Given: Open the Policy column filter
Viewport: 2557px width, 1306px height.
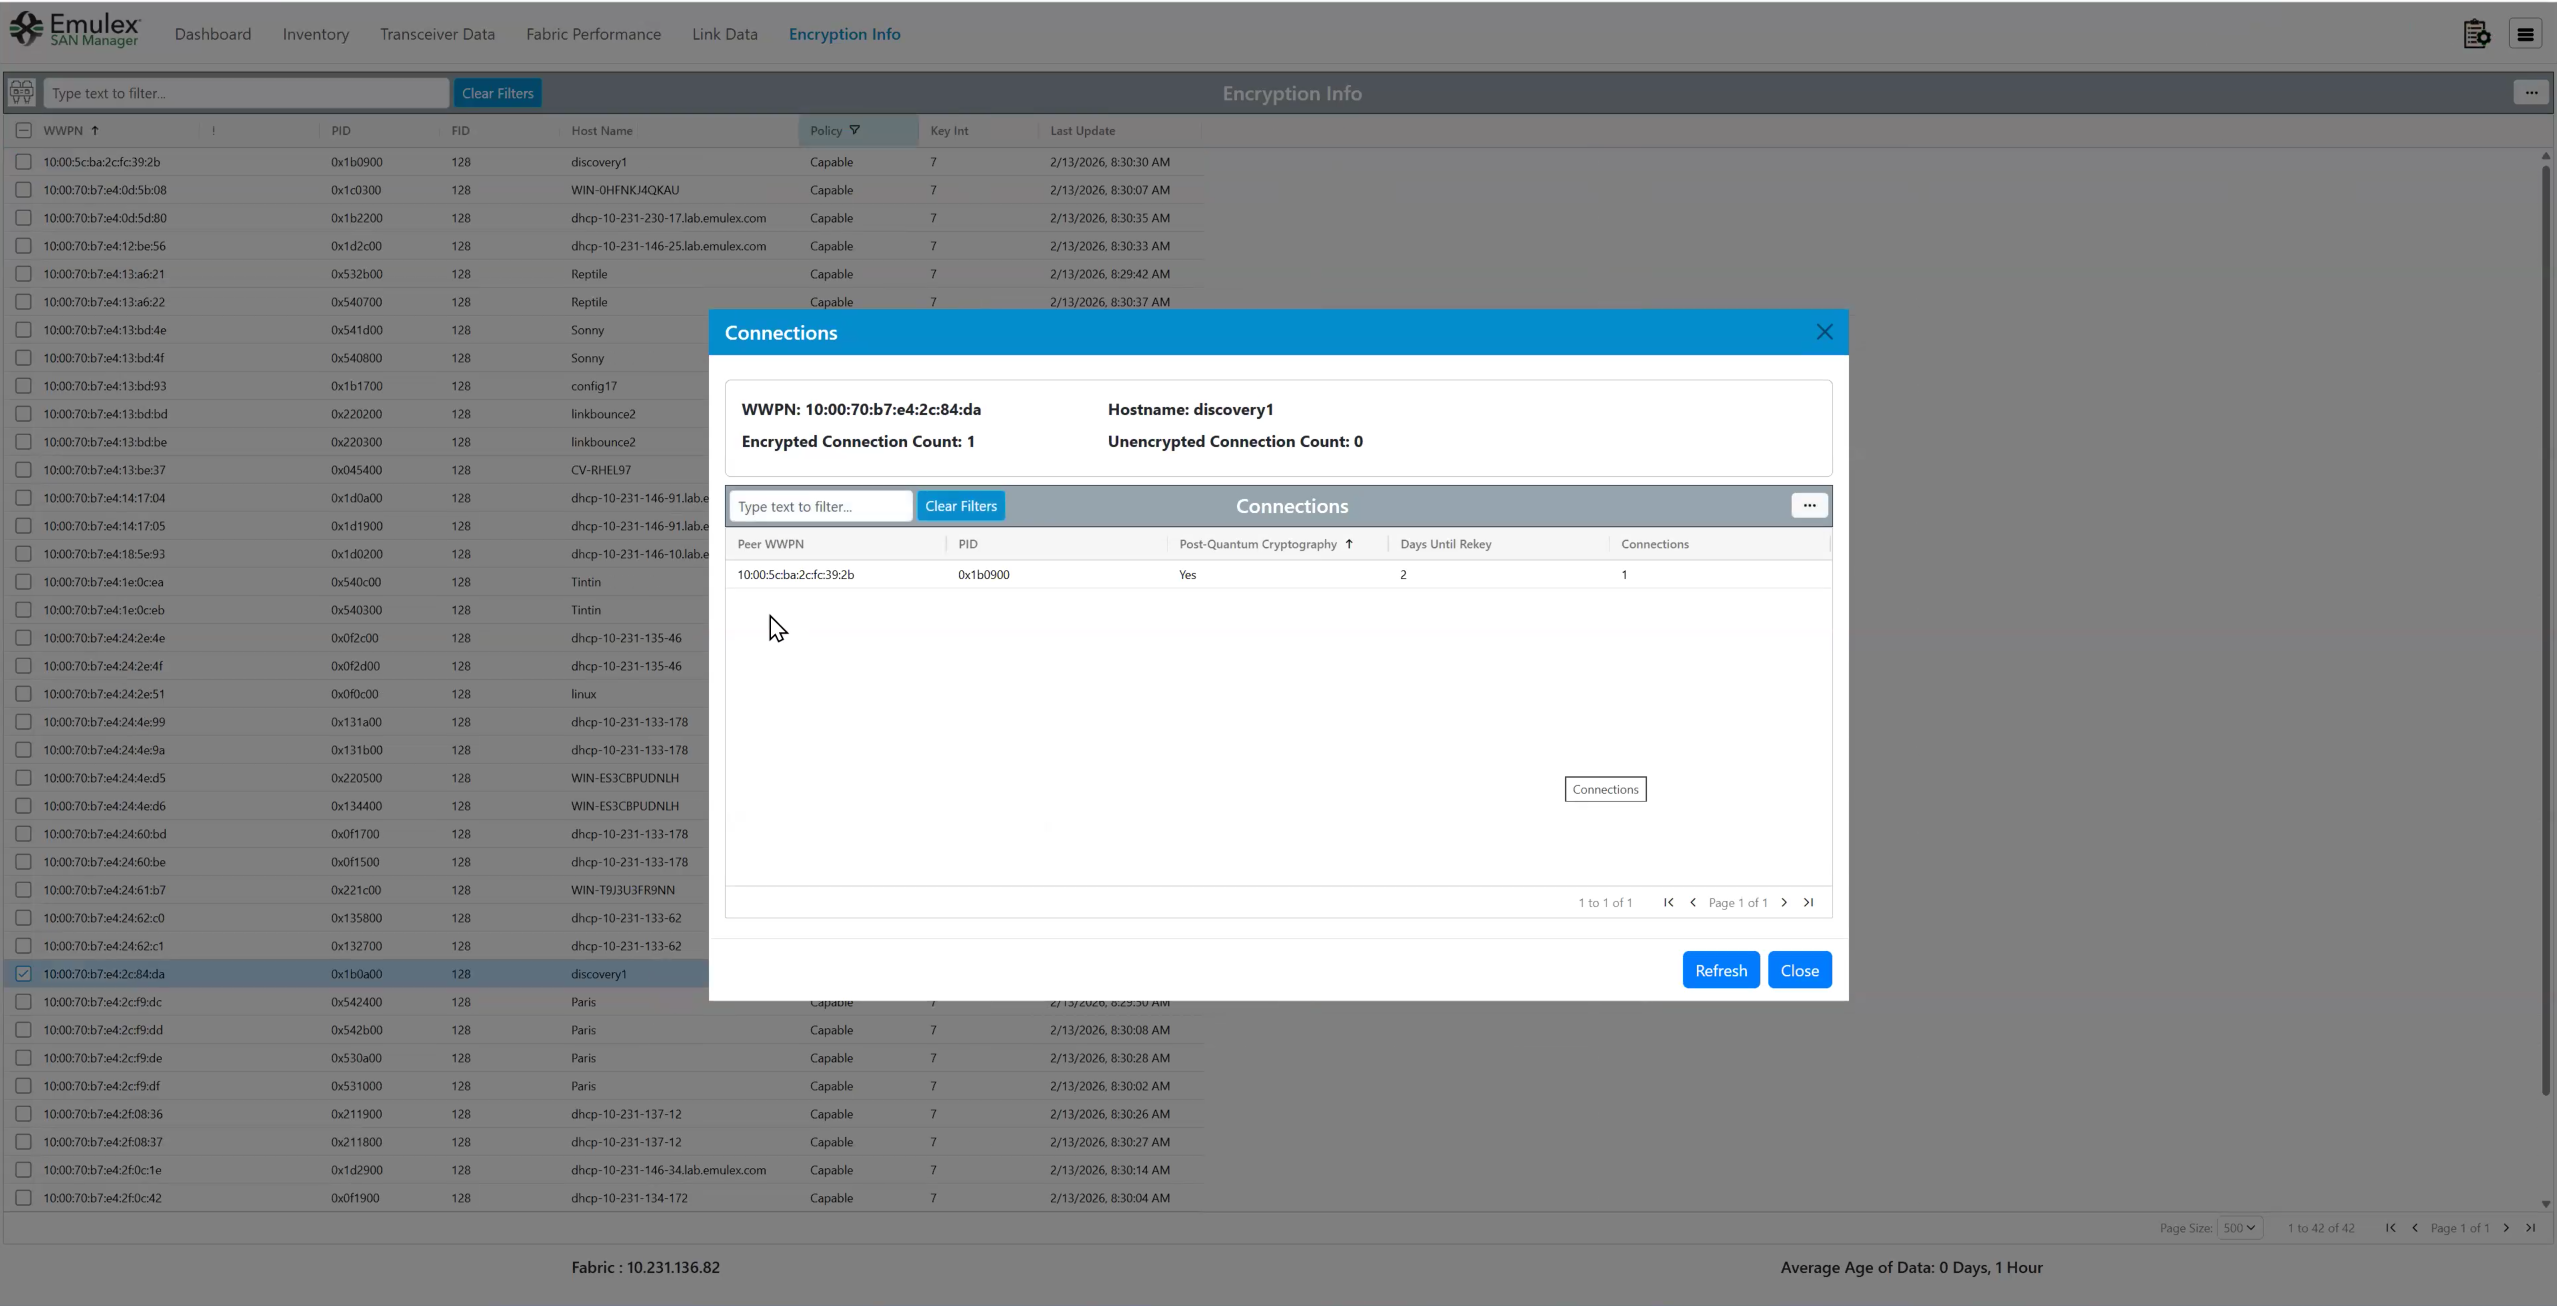Looking at the screenshot, I should pos(854,131).
